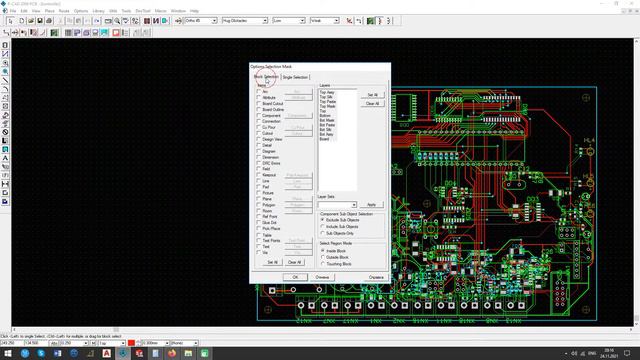
Task: Open the Route menu
Action: pos(64,11)
